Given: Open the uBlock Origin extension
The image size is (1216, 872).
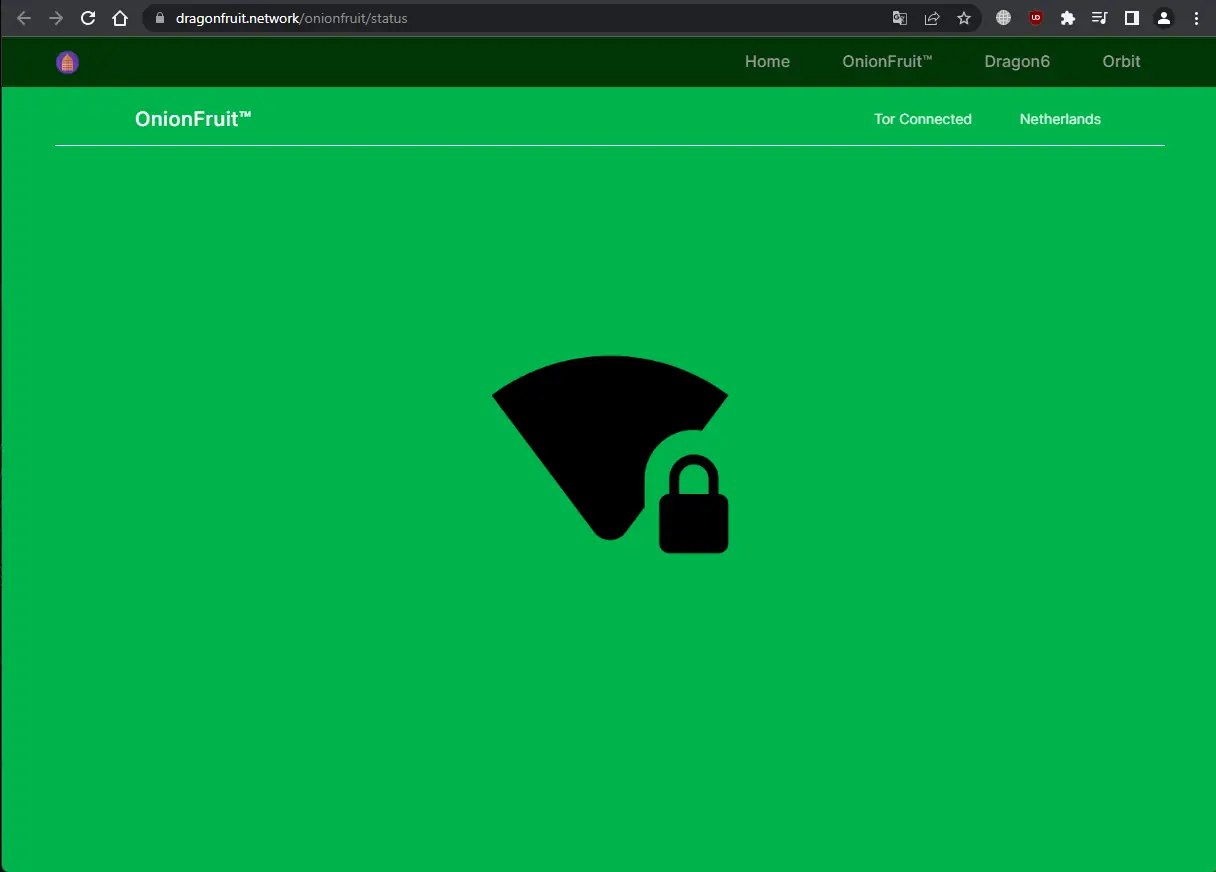Looking at the screenshot, I should [1036, 18].
